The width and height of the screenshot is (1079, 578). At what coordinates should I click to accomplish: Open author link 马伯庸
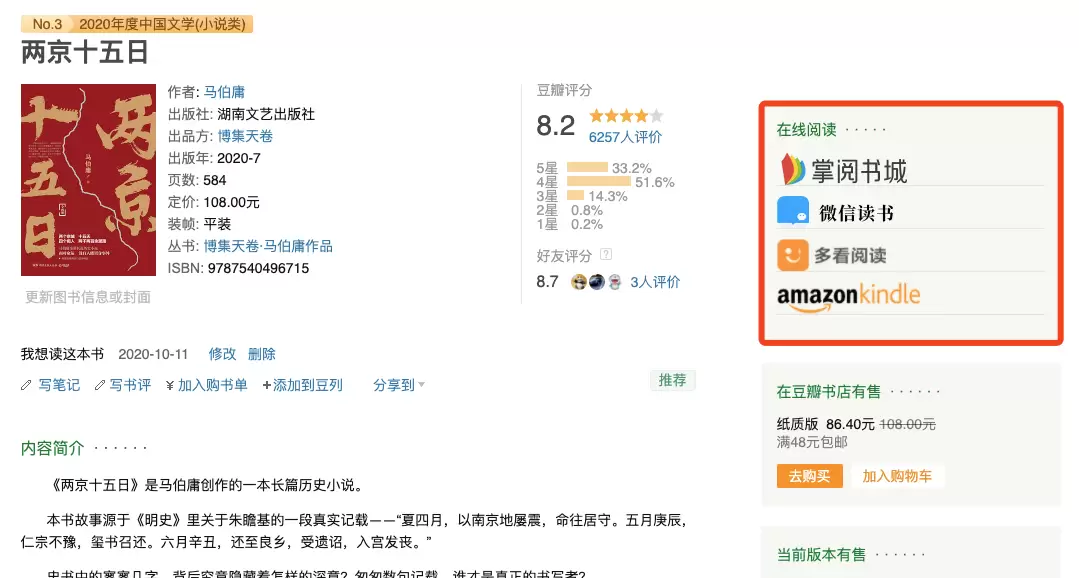click(224, 92)
